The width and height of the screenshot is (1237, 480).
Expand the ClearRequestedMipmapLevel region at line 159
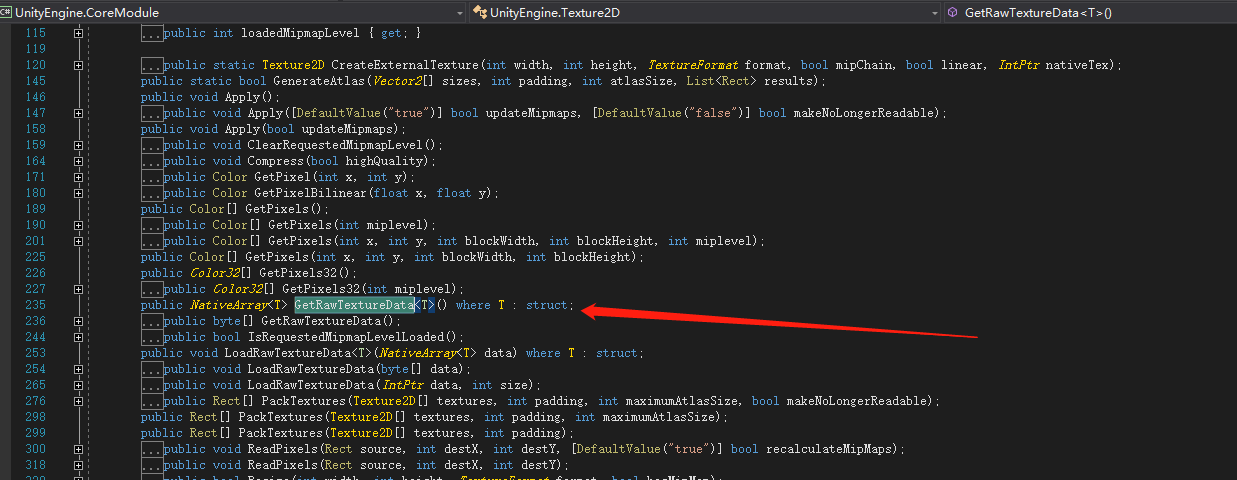pyautogui.click(x=78, y=145)
